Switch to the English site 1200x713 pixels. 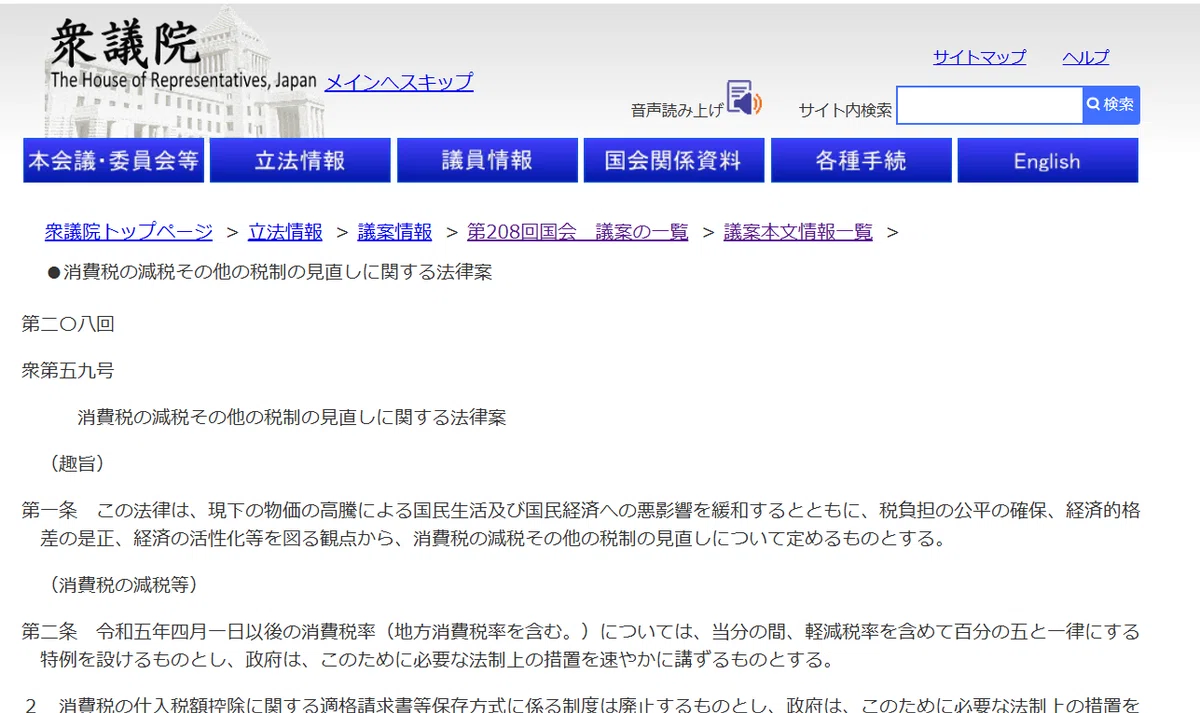point(1047,160)
